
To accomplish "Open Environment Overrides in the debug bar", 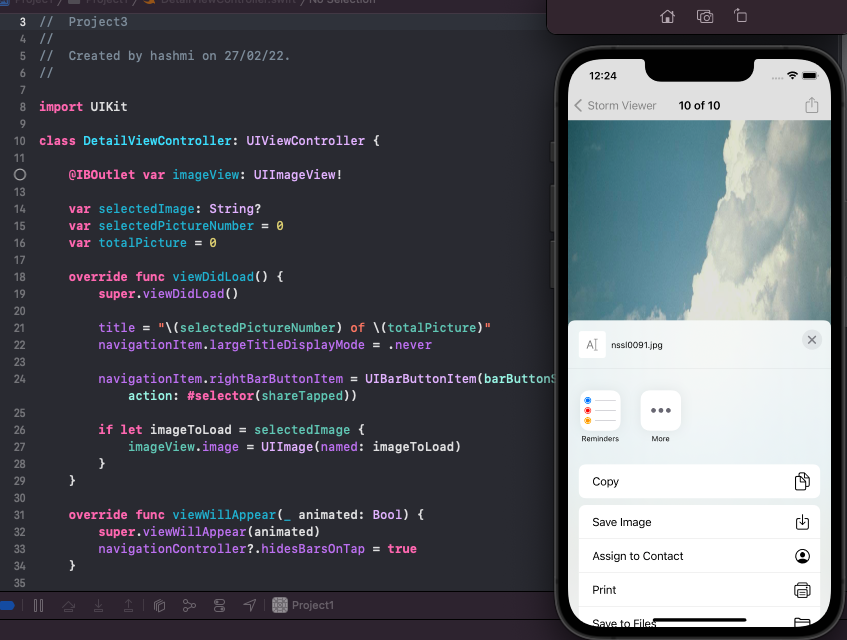I will coord(220,605).
